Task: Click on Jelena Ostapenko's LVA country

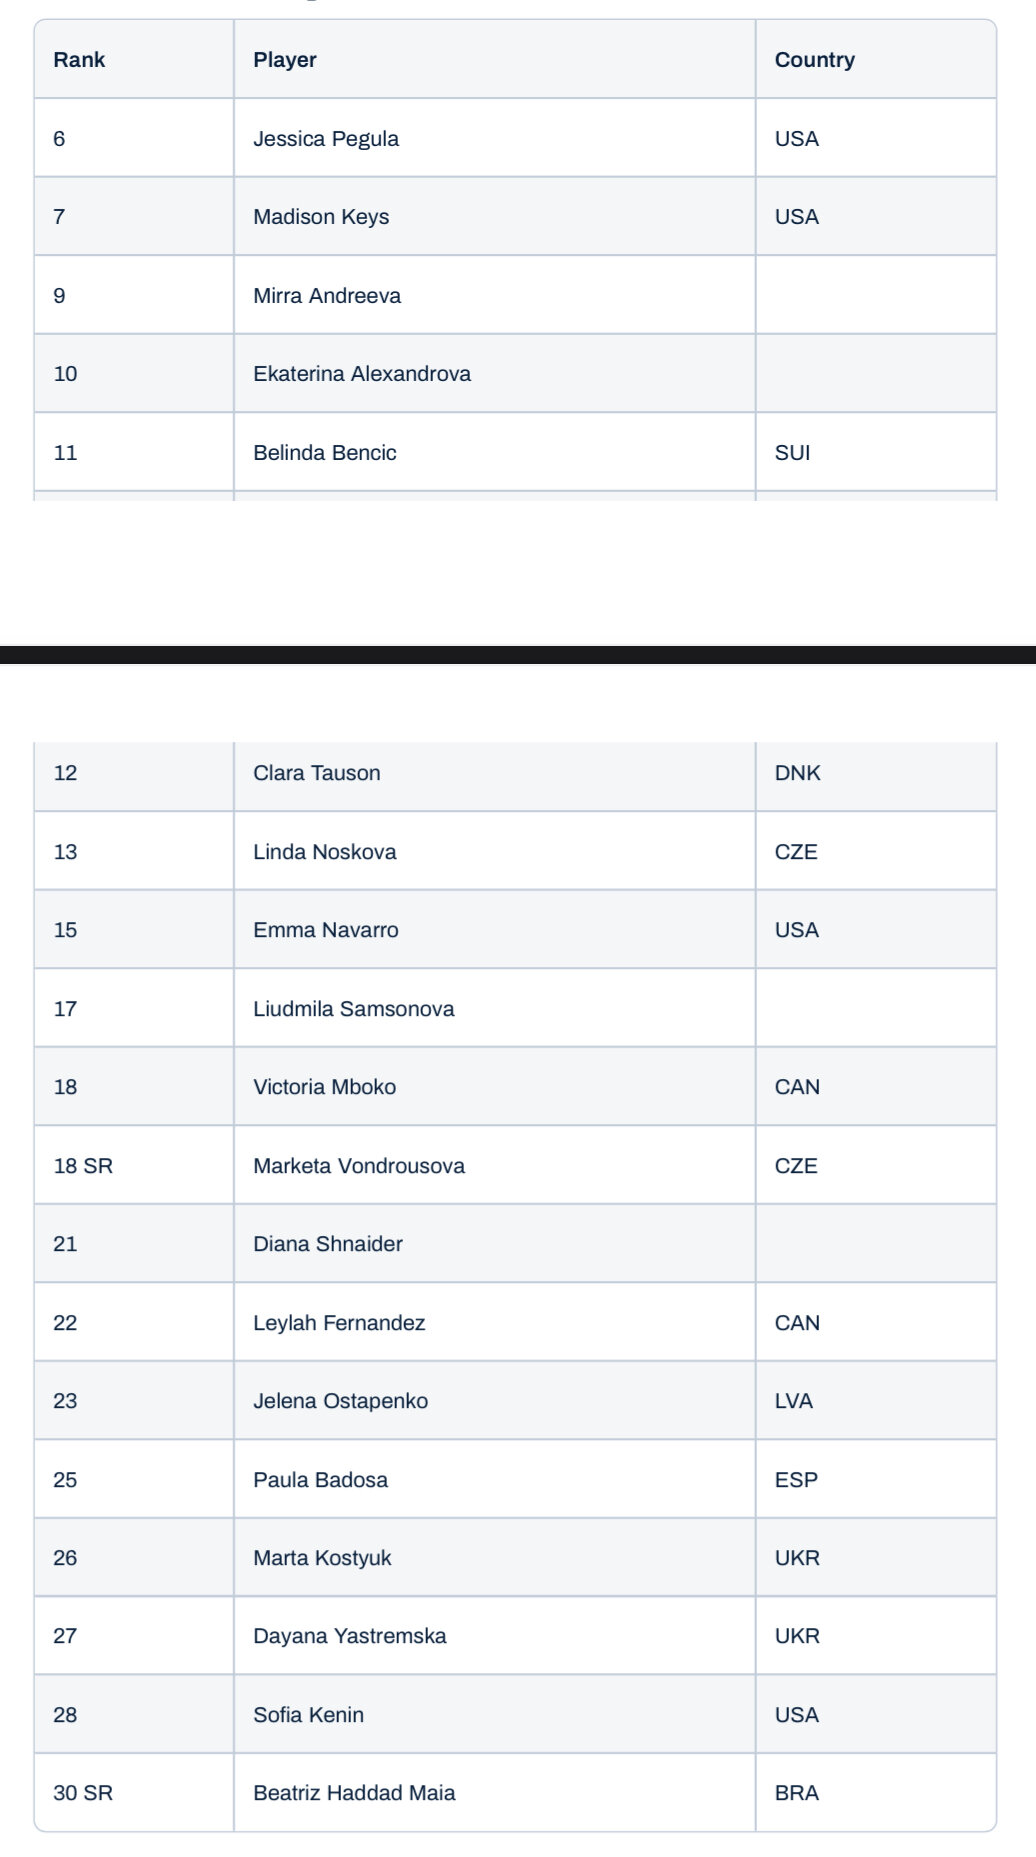Action: click(x=793, y=1401)
